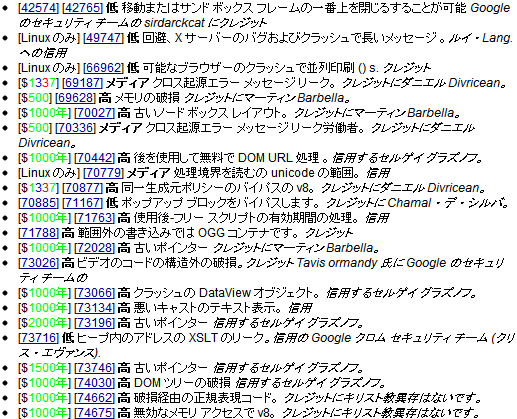Screen dimensions: 517x419
Task: Click 'Google' at the end of the first row
Action: pyautogui.click(x=490, y=8)
